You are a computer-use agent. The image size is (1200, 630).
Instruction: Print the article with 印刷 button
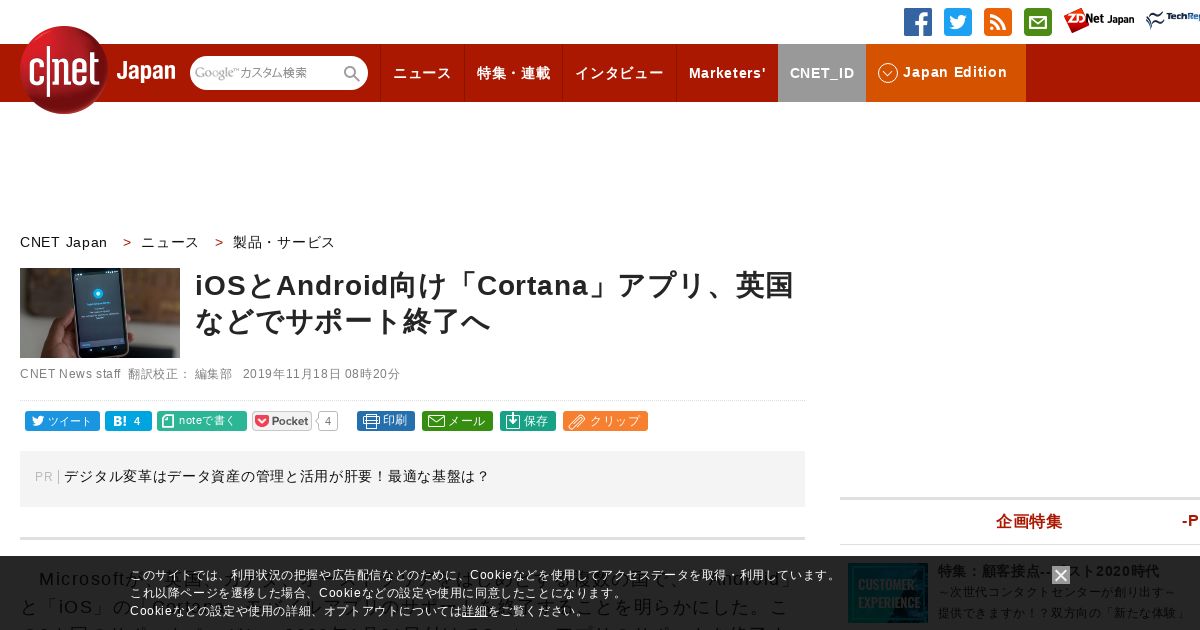pos(386,421)
